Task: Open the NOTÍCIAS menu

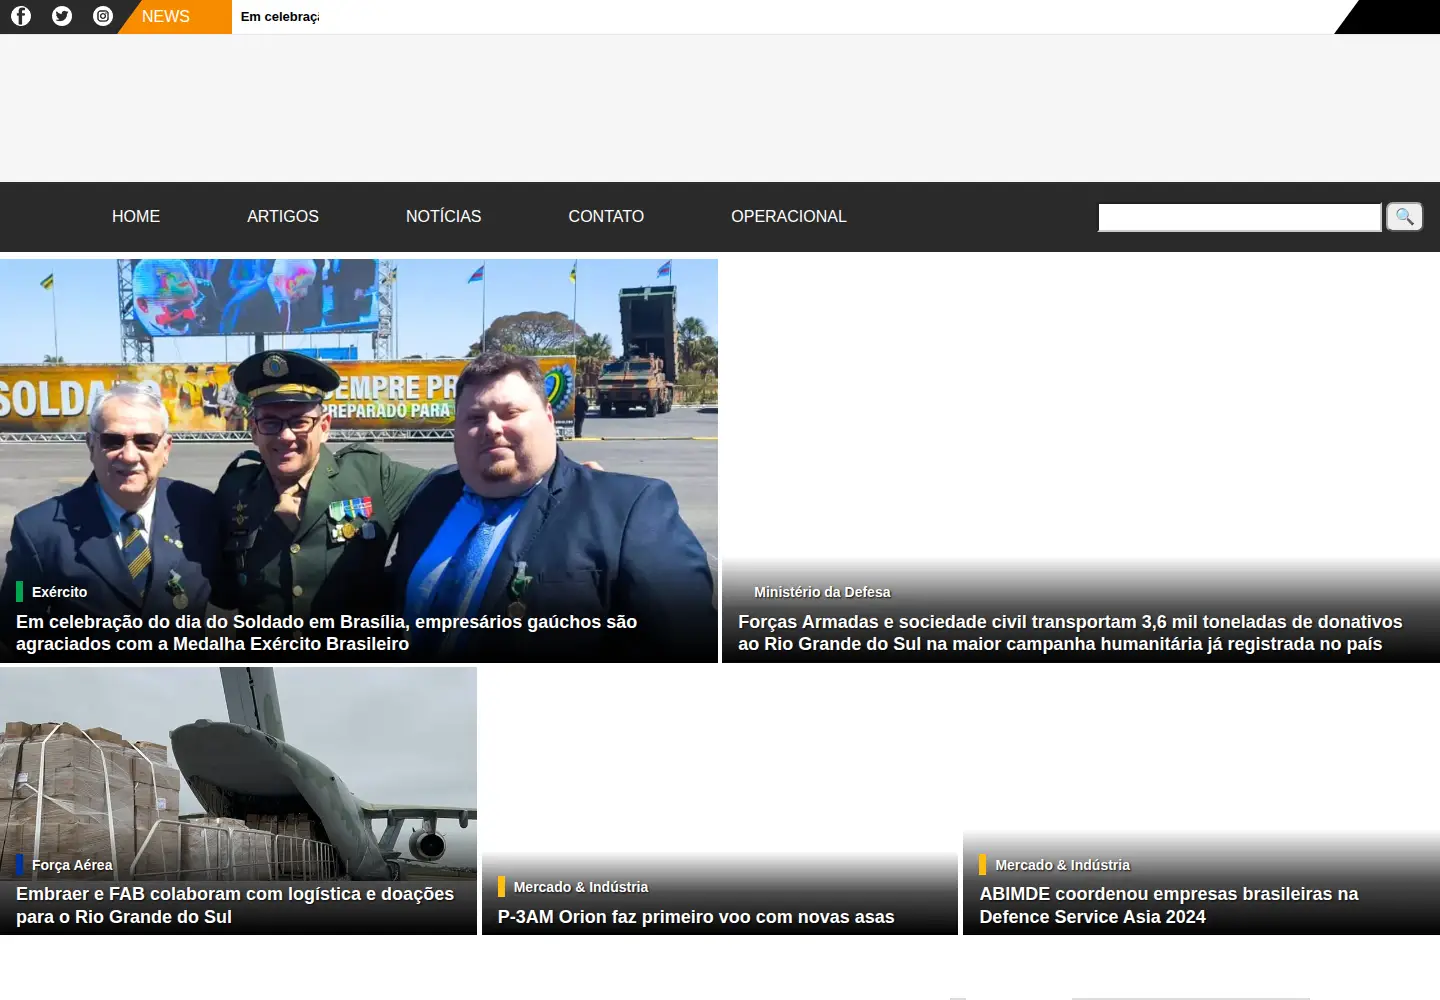Action: click(x=443, y=216)
